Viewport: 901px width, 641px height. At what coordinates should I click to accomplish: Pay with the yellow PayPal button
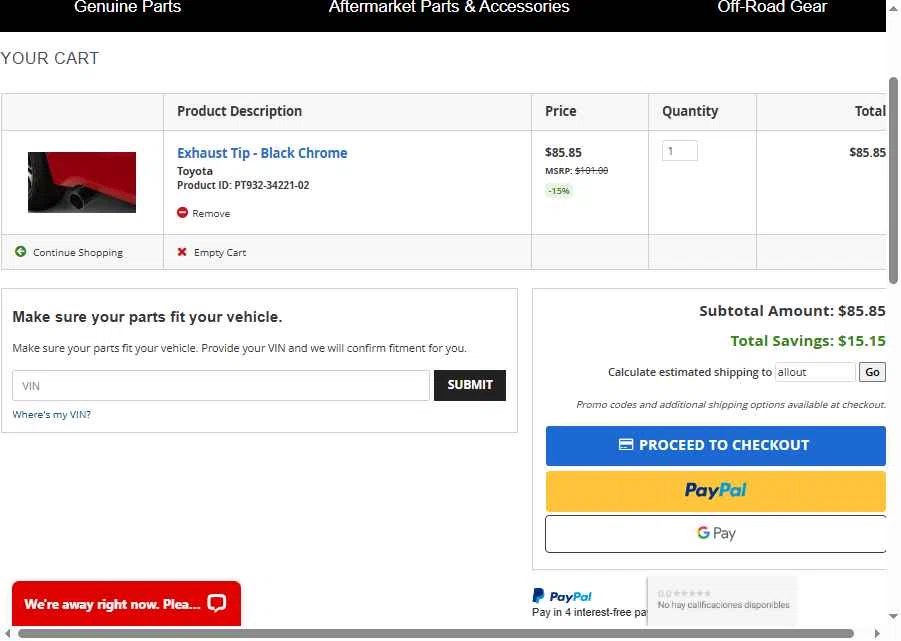tap(715, 491)
